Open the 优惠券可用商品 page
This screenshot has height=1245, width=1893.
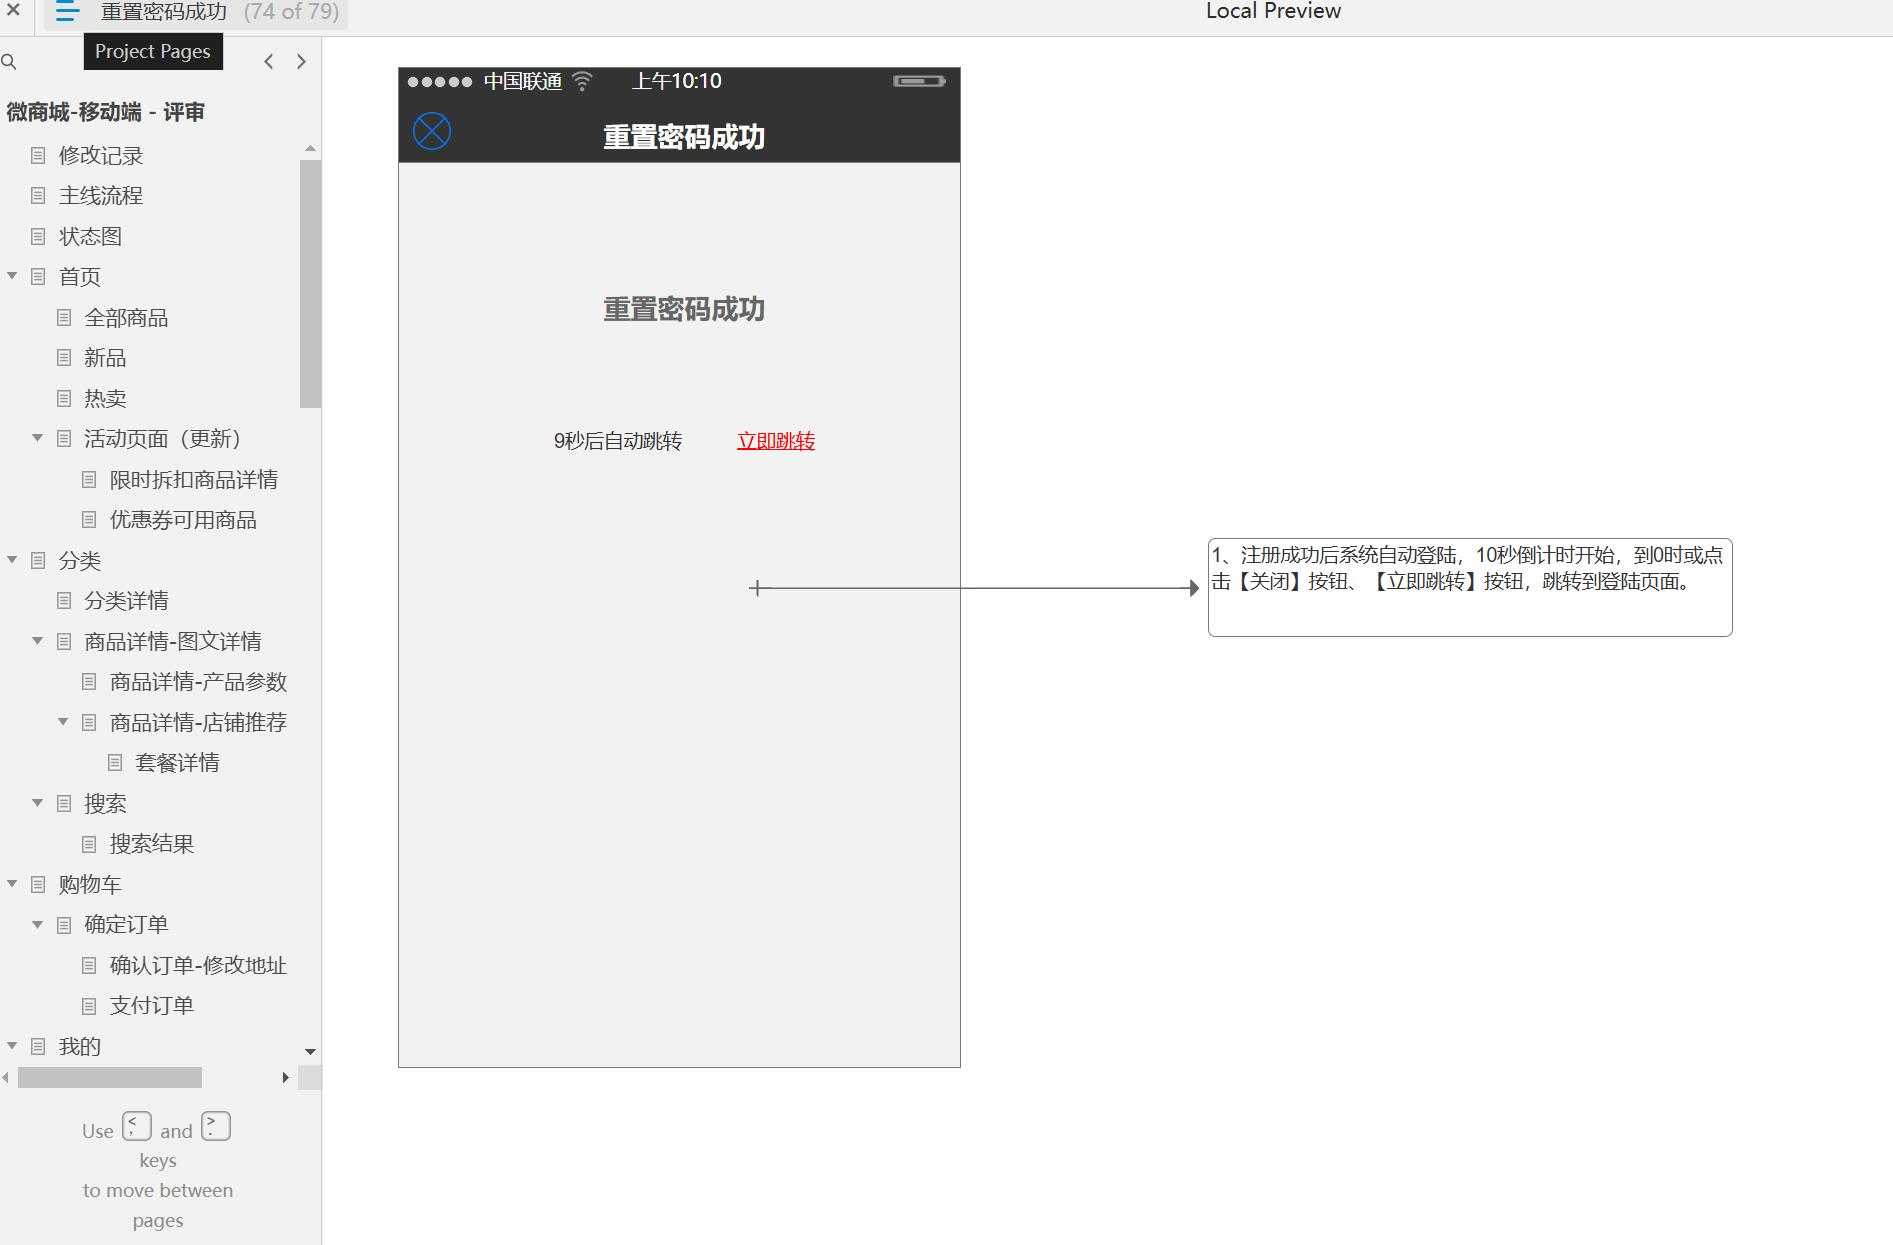tap(181, 519)
